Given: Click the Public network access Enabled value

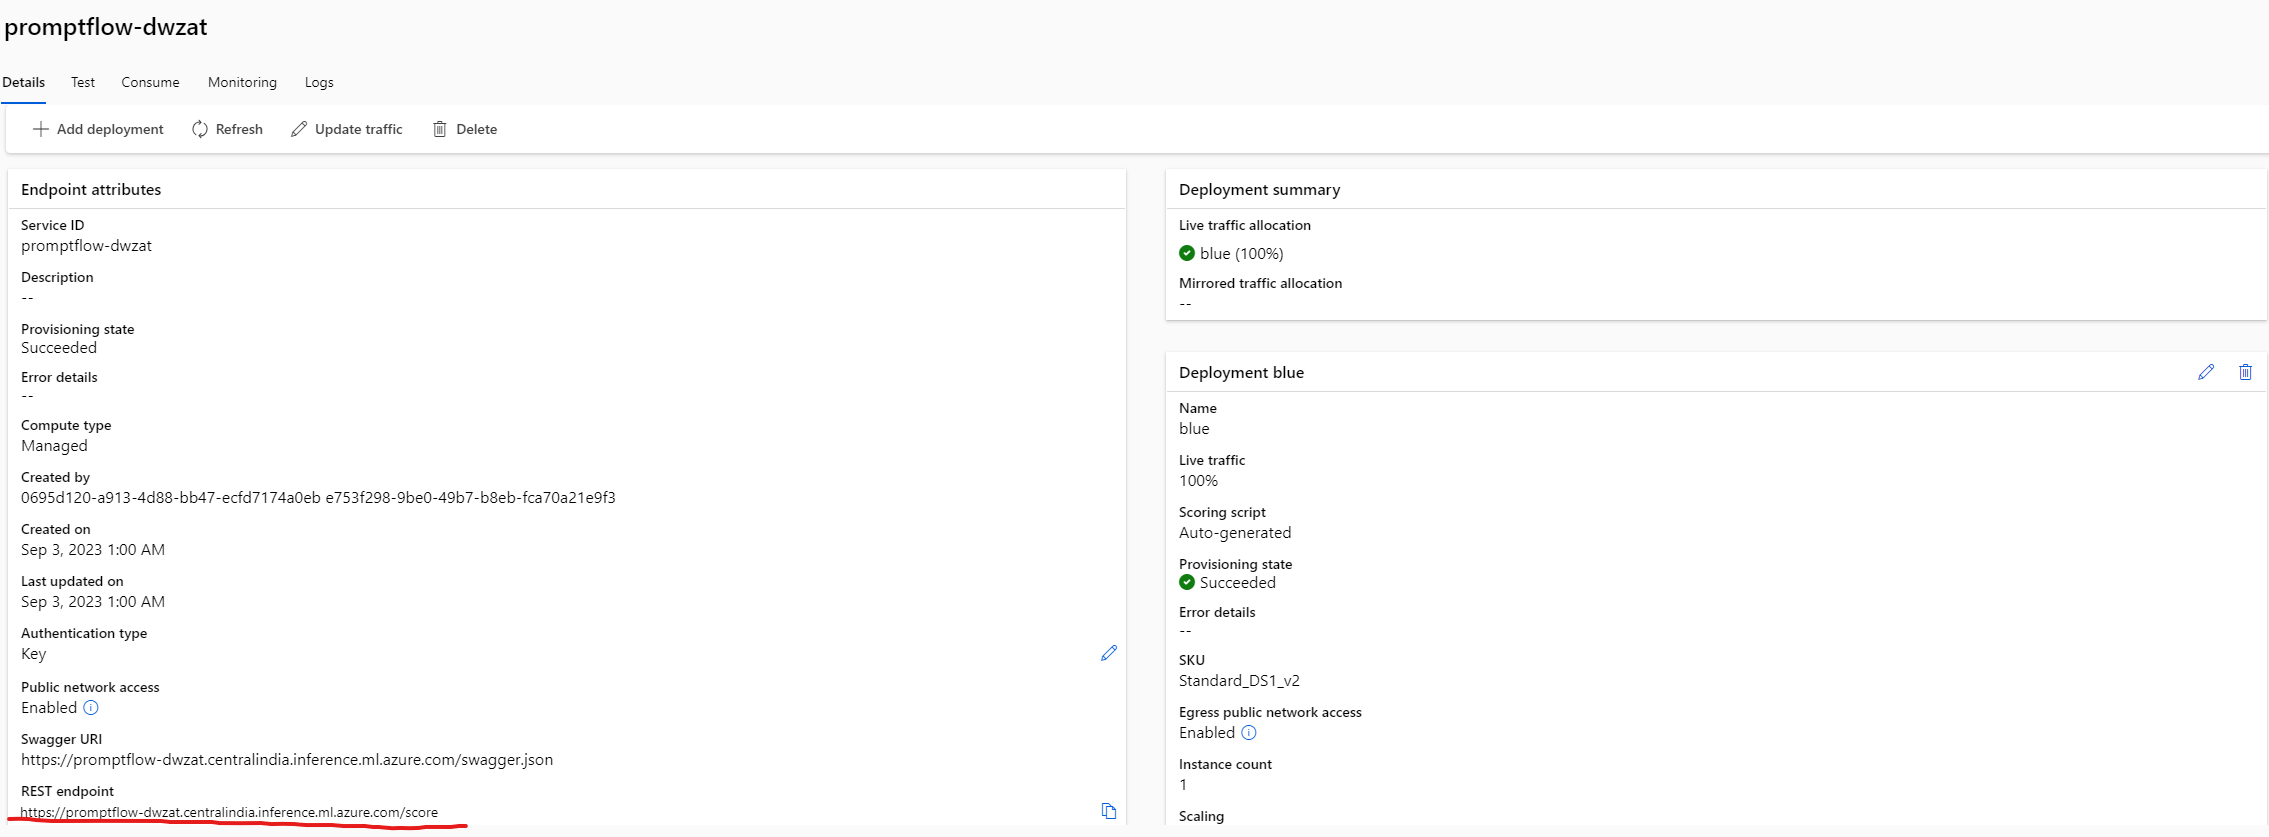Looking at the screenshot, I should pyautogui.click(x=49, y=708).
